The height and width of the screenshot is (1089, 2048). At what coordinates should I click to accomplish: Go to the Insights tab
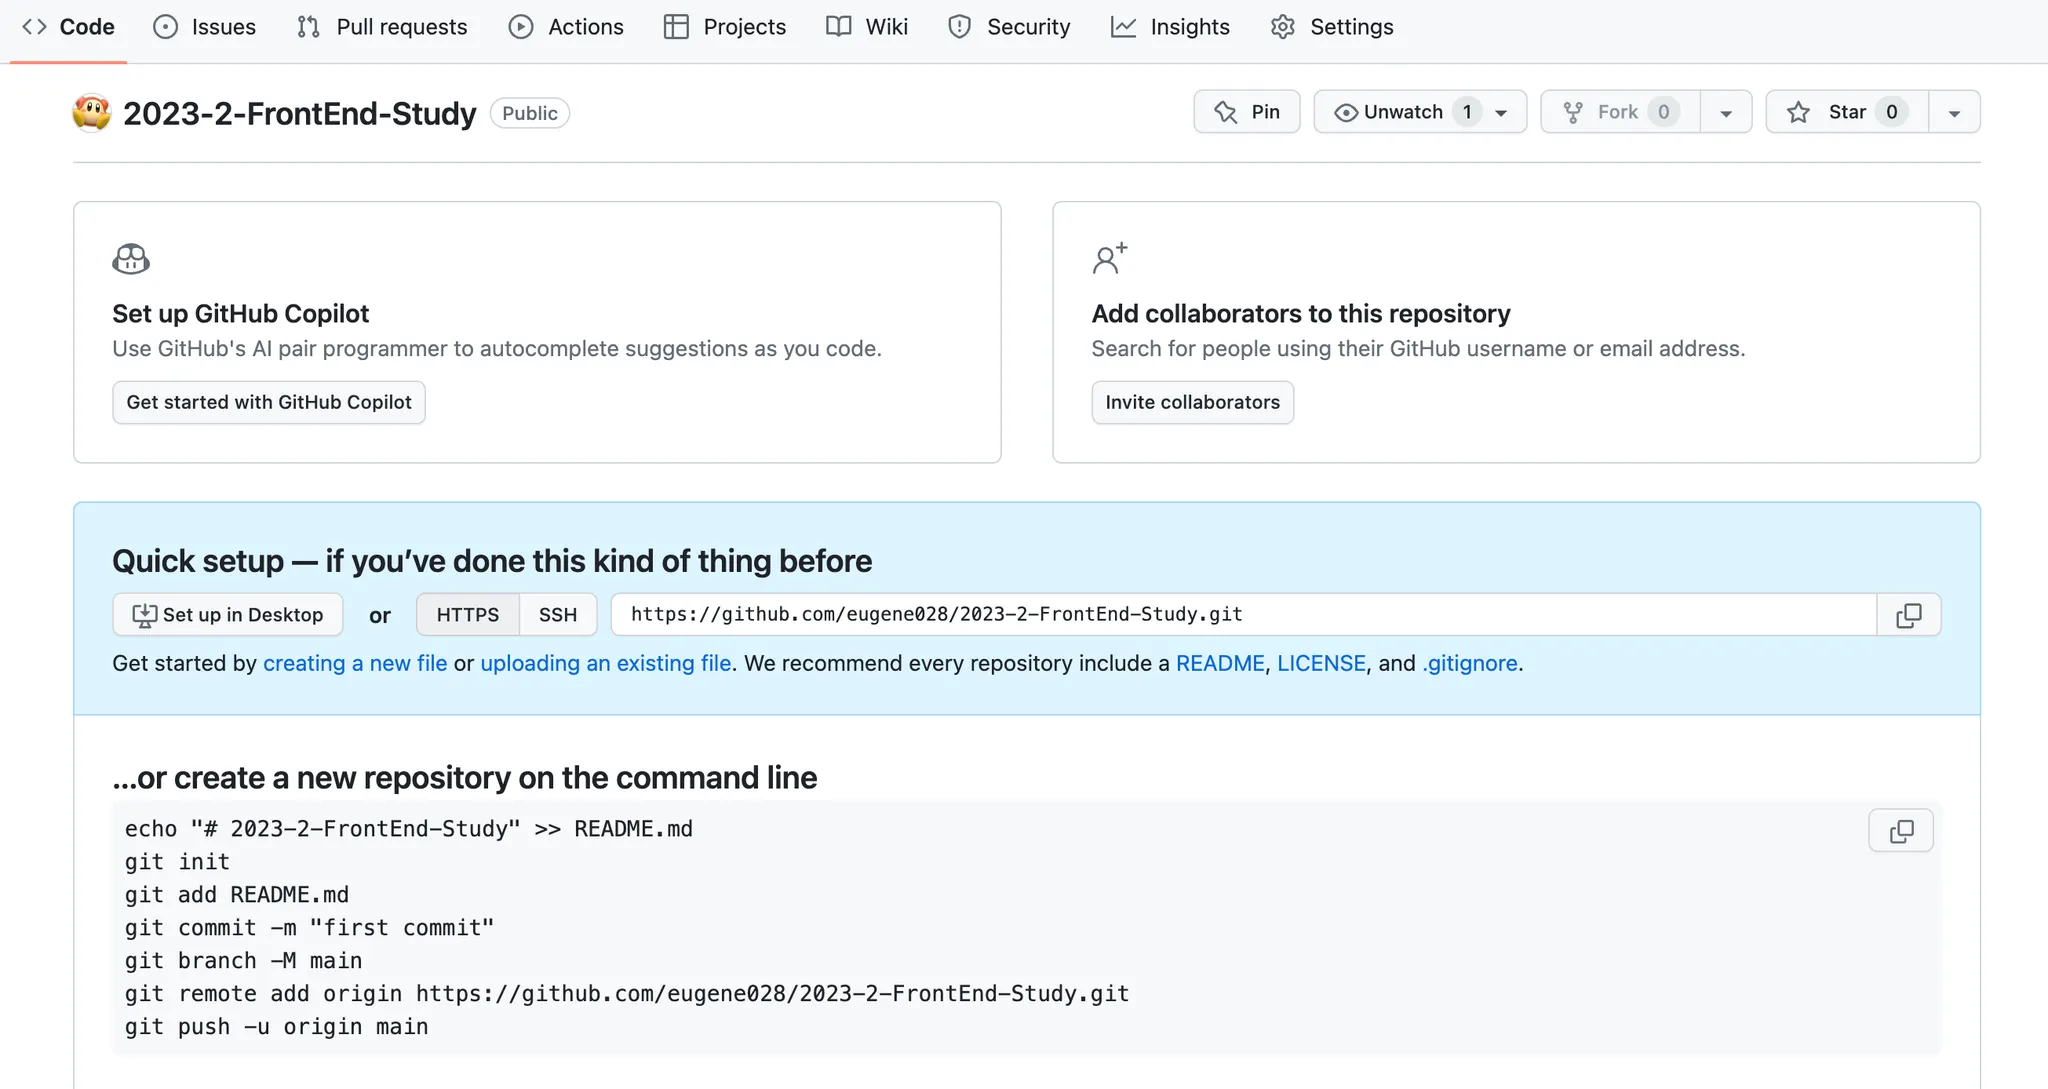[x=1170, y=27]
